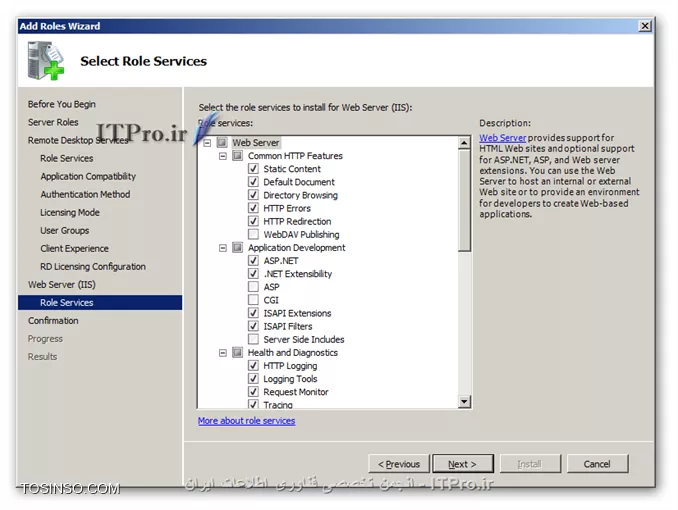The image size is (678, 510).
Task: Open More about role services link
Action: [x=246, y=420]
